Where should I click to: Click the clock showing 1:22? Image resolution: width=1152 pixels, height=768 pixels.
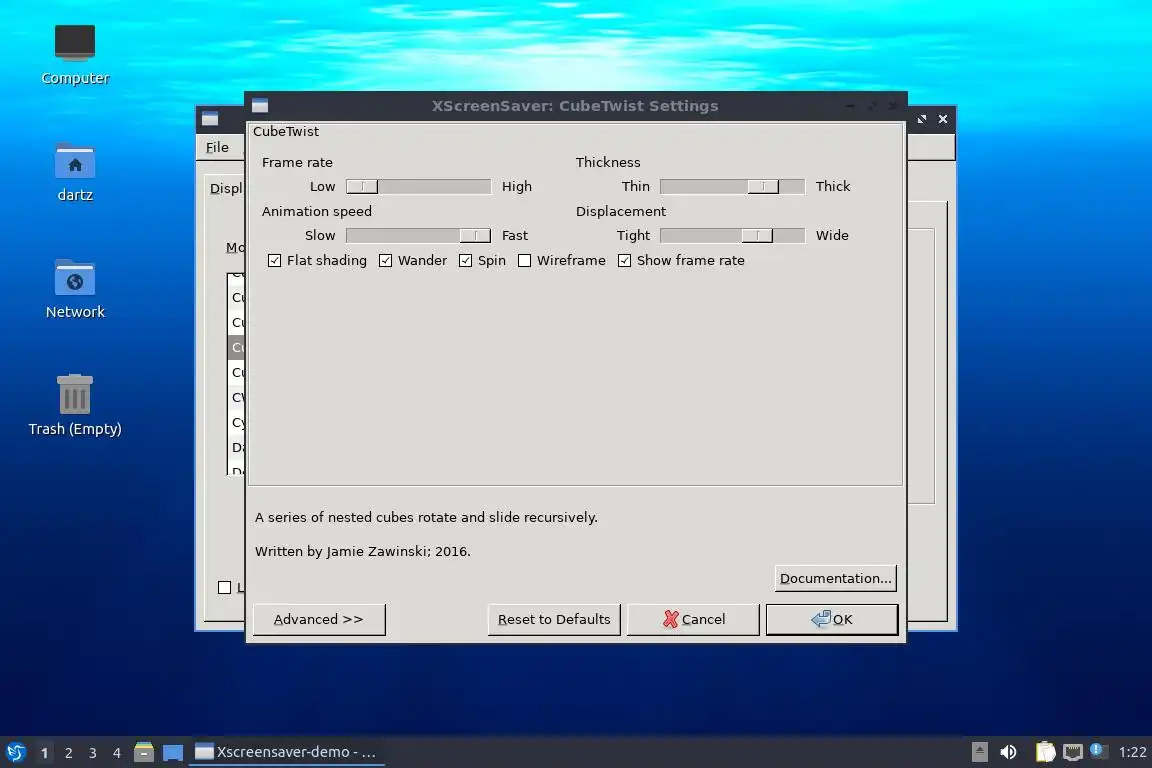tap(1132, 752)
